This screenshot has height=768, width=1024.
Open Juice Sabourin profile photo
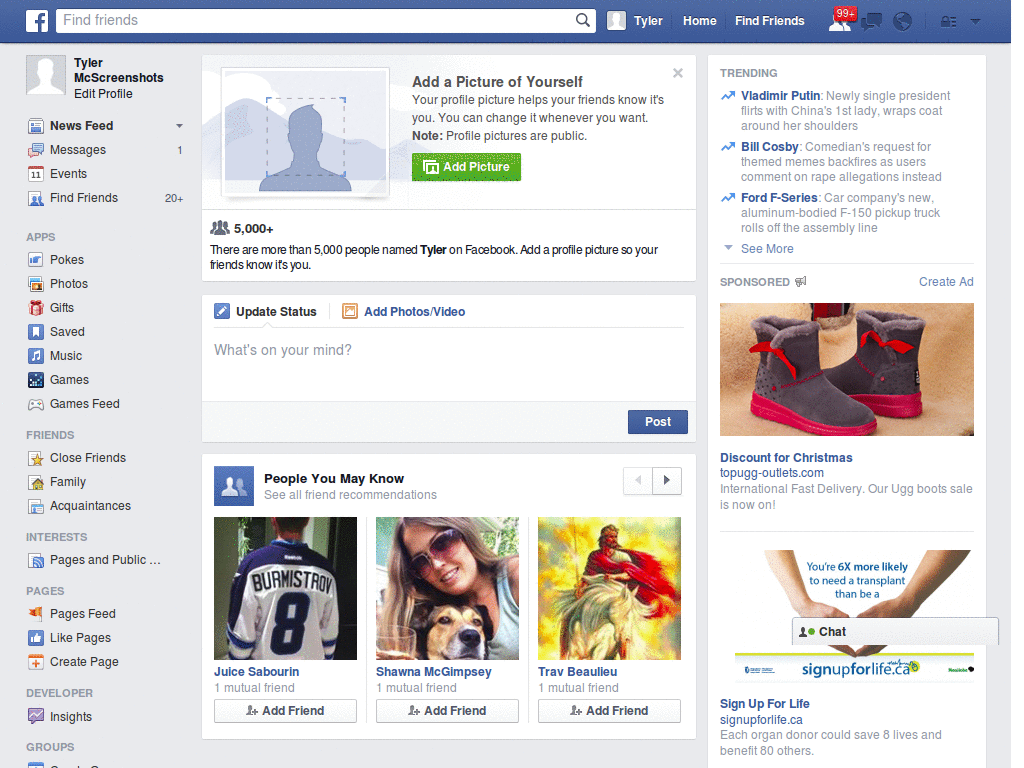(x=285, y=588)
